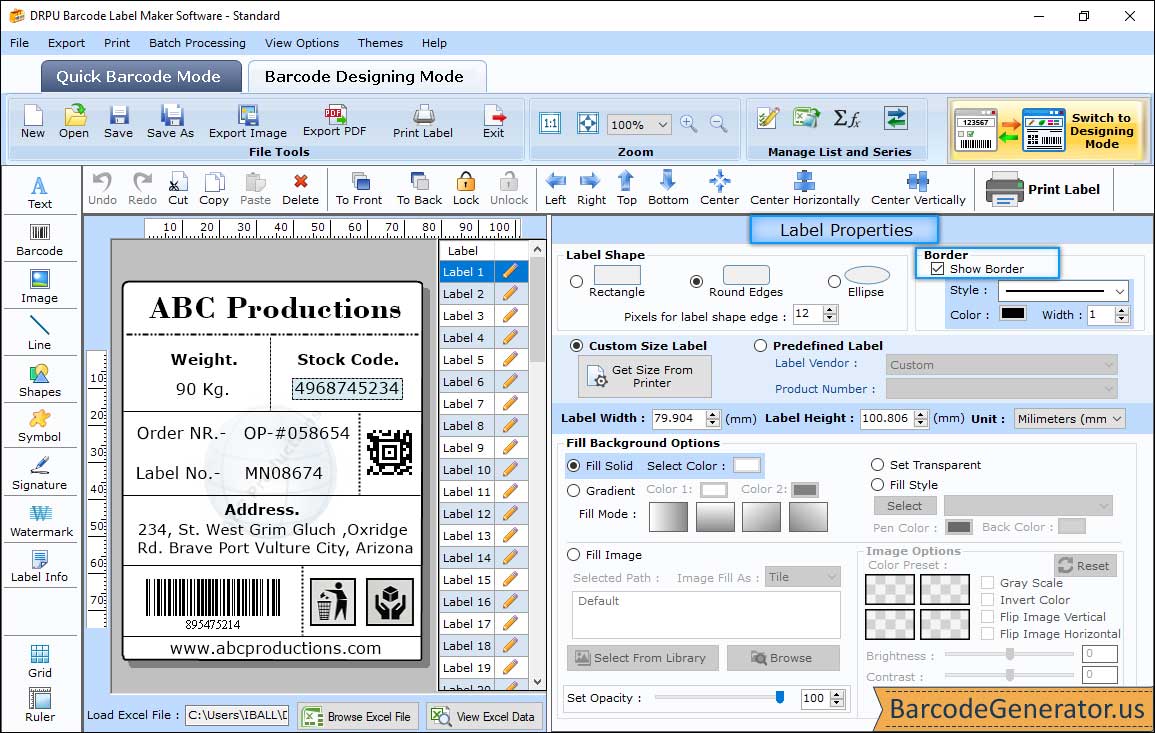
Task: Click the fit-to-window zoom icon
Action: coord(588,123)
